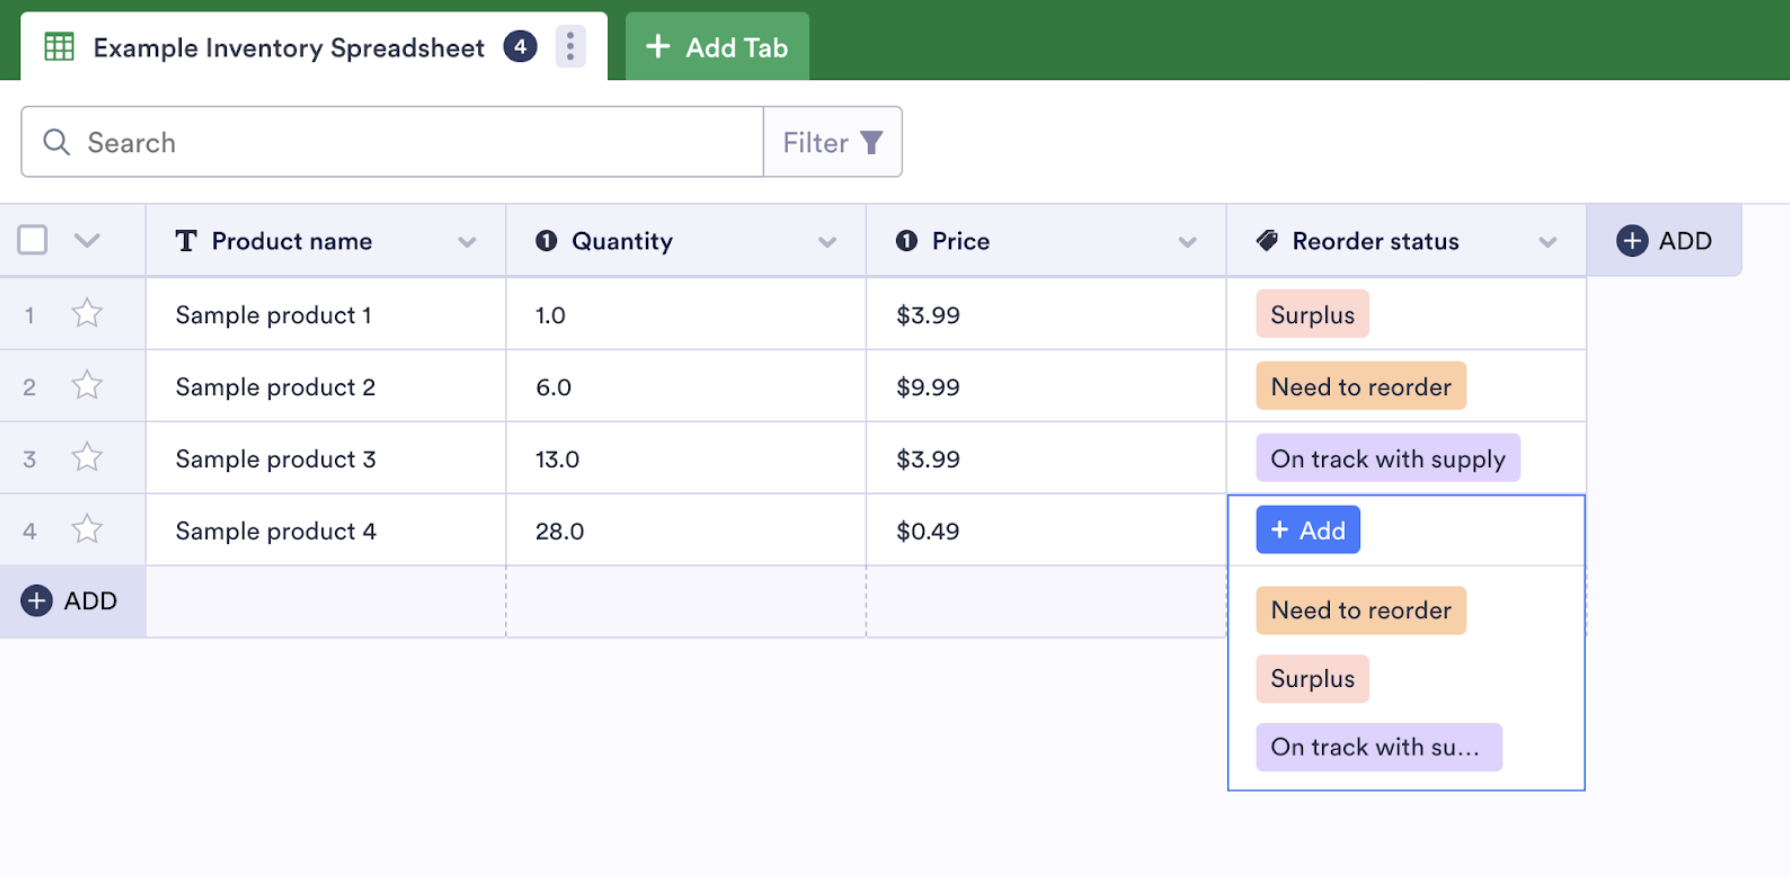Click the three-dot tab options icon
The width and height of the screenshot is (1790, 876).
(x=570, y=46)
